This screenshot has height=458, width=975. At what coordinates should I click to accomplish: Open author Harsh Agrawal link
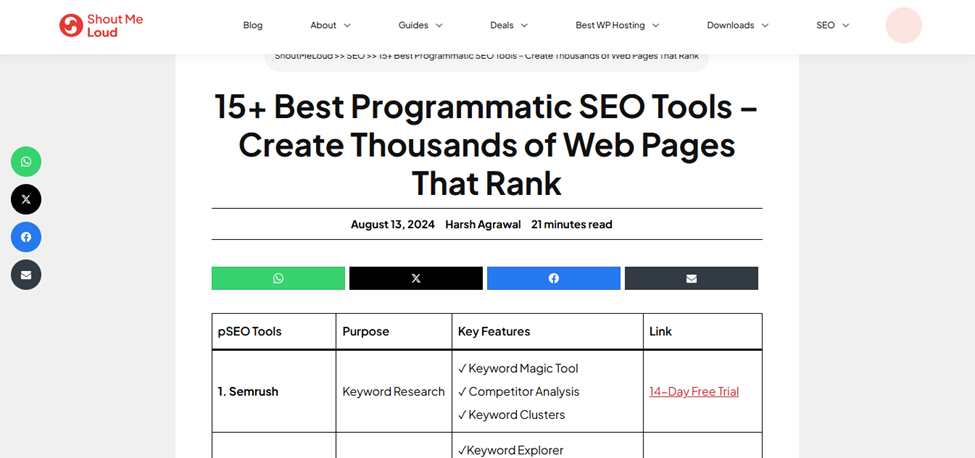(x=483, y=224)
